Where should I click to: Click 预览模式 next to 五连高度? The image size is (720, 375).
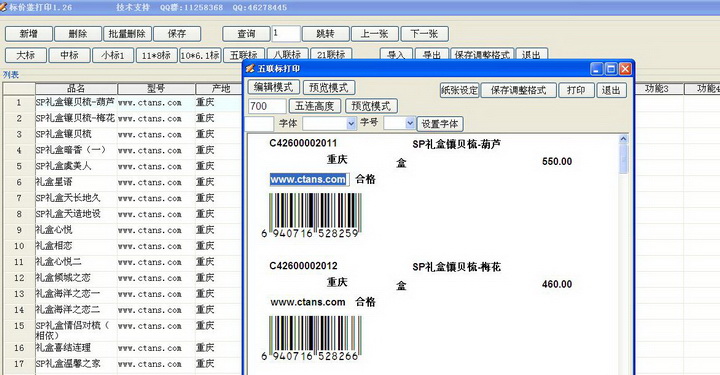point(371,106)
